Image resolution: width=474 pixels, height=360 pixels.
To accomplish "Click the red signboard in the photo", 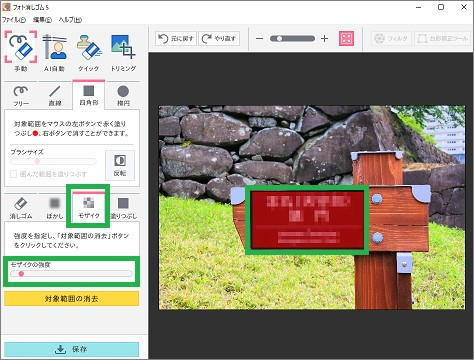I will (x=307, y=220).
